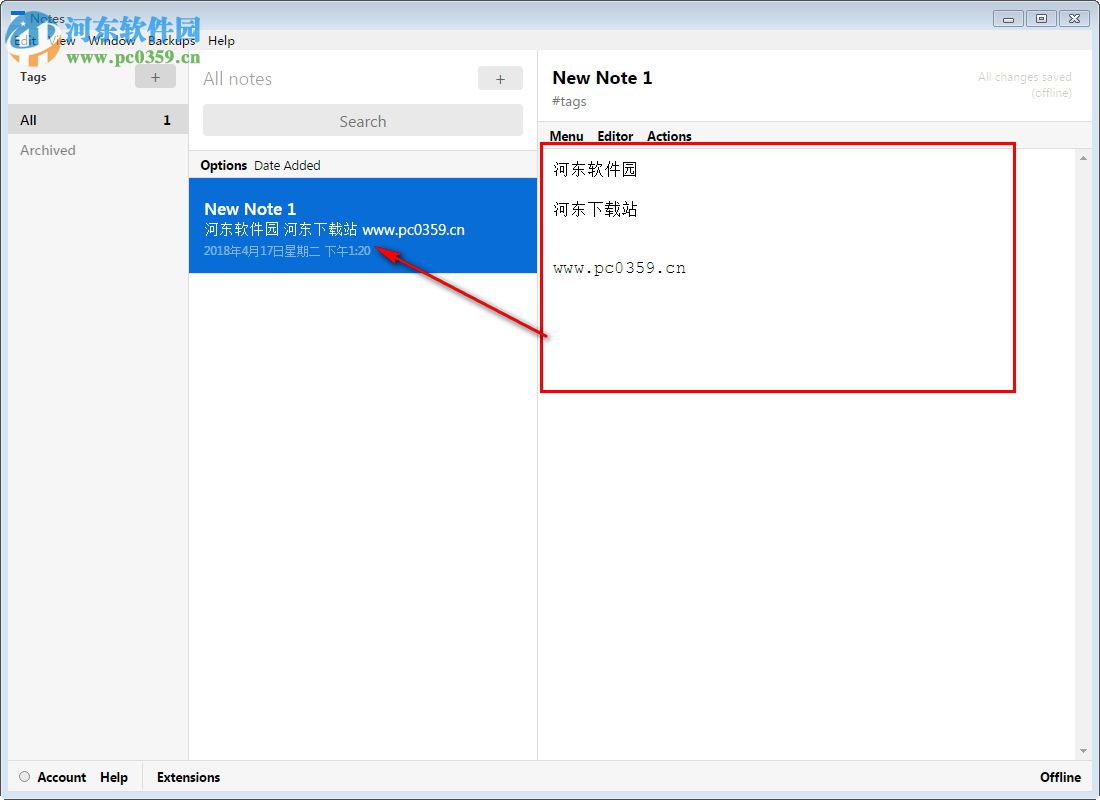Click the Account button in footer

coord(62,777)
